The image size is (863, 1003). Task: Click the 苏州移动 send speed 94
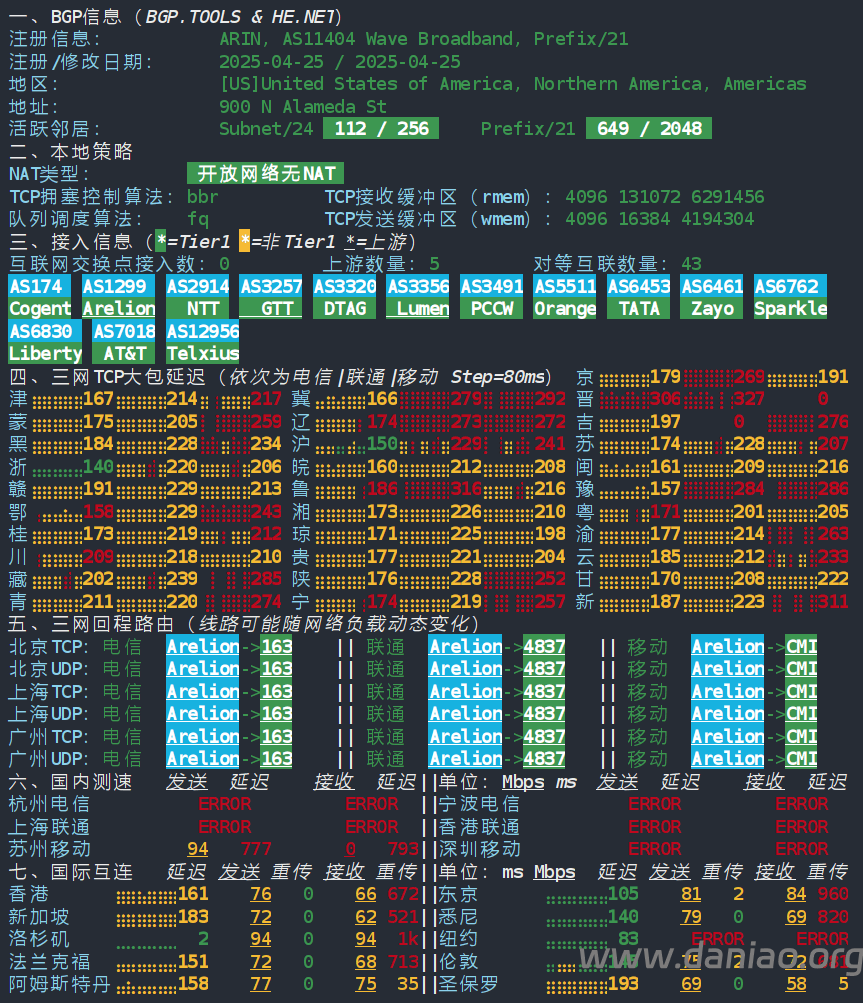pos(198,849)
